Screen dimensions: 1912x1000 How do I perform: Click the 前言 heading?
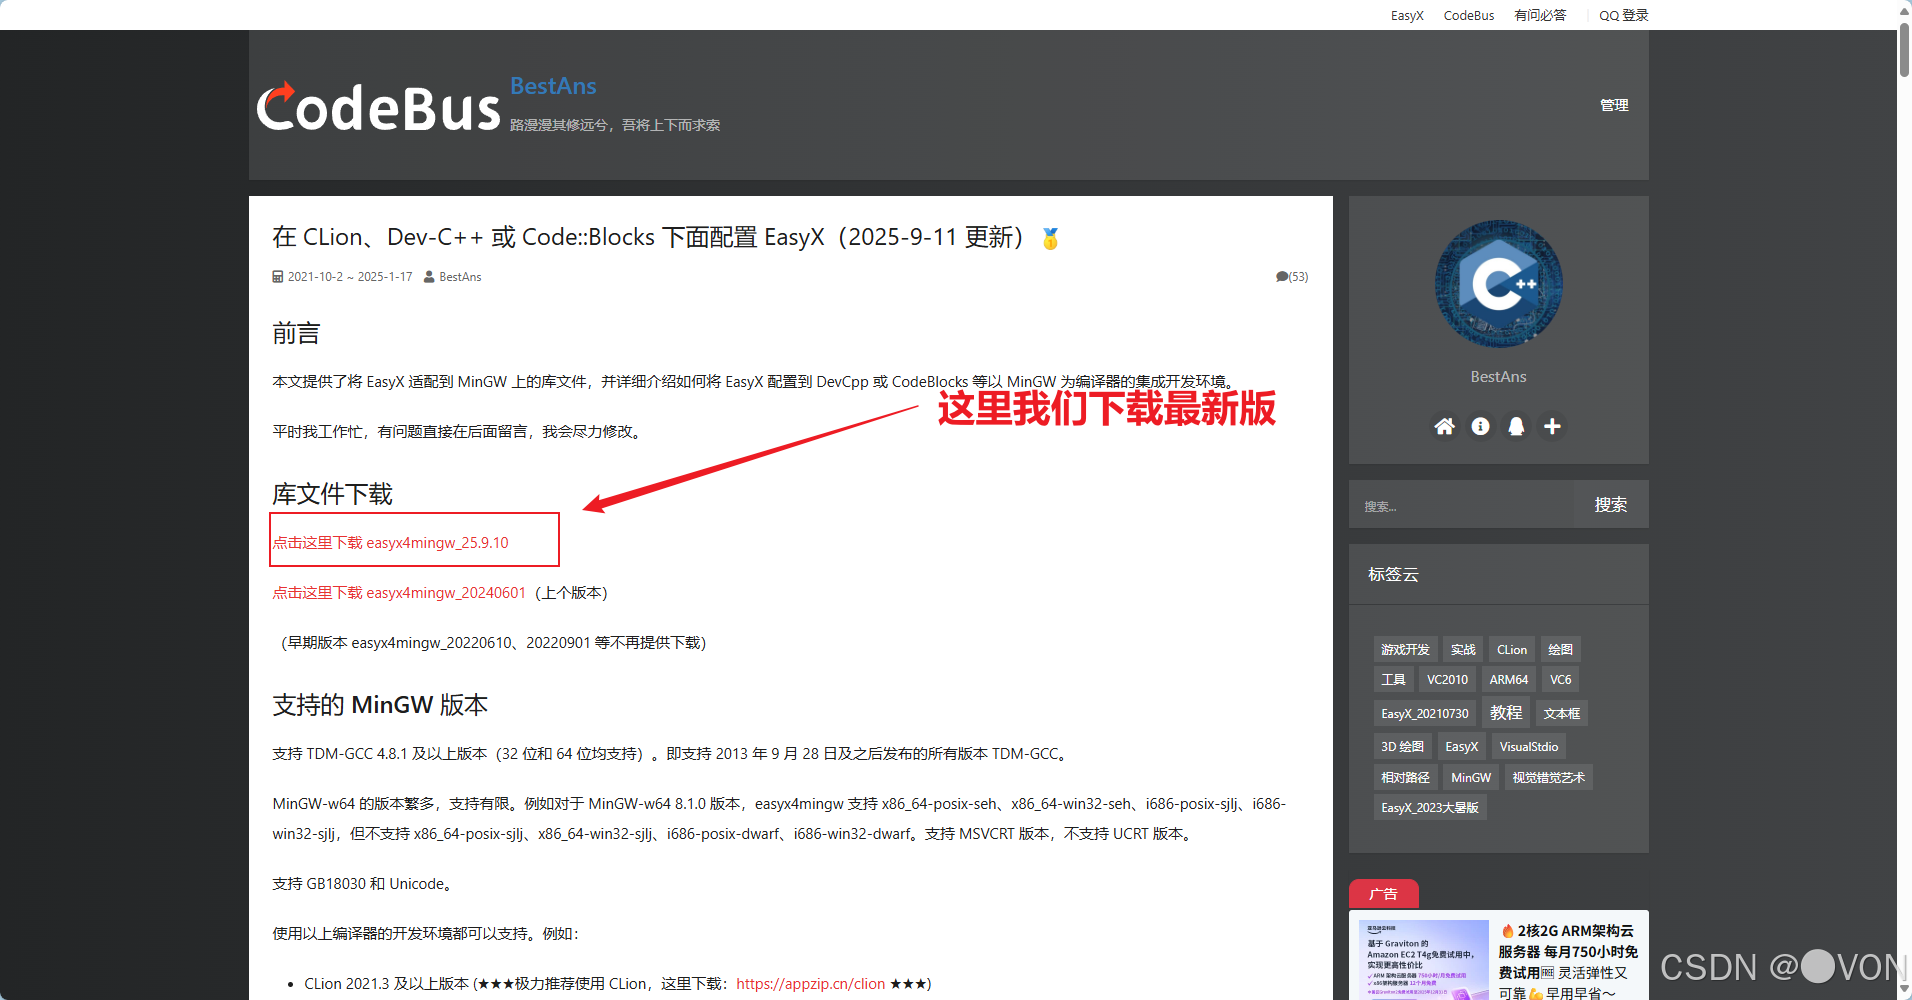[296, 334]
